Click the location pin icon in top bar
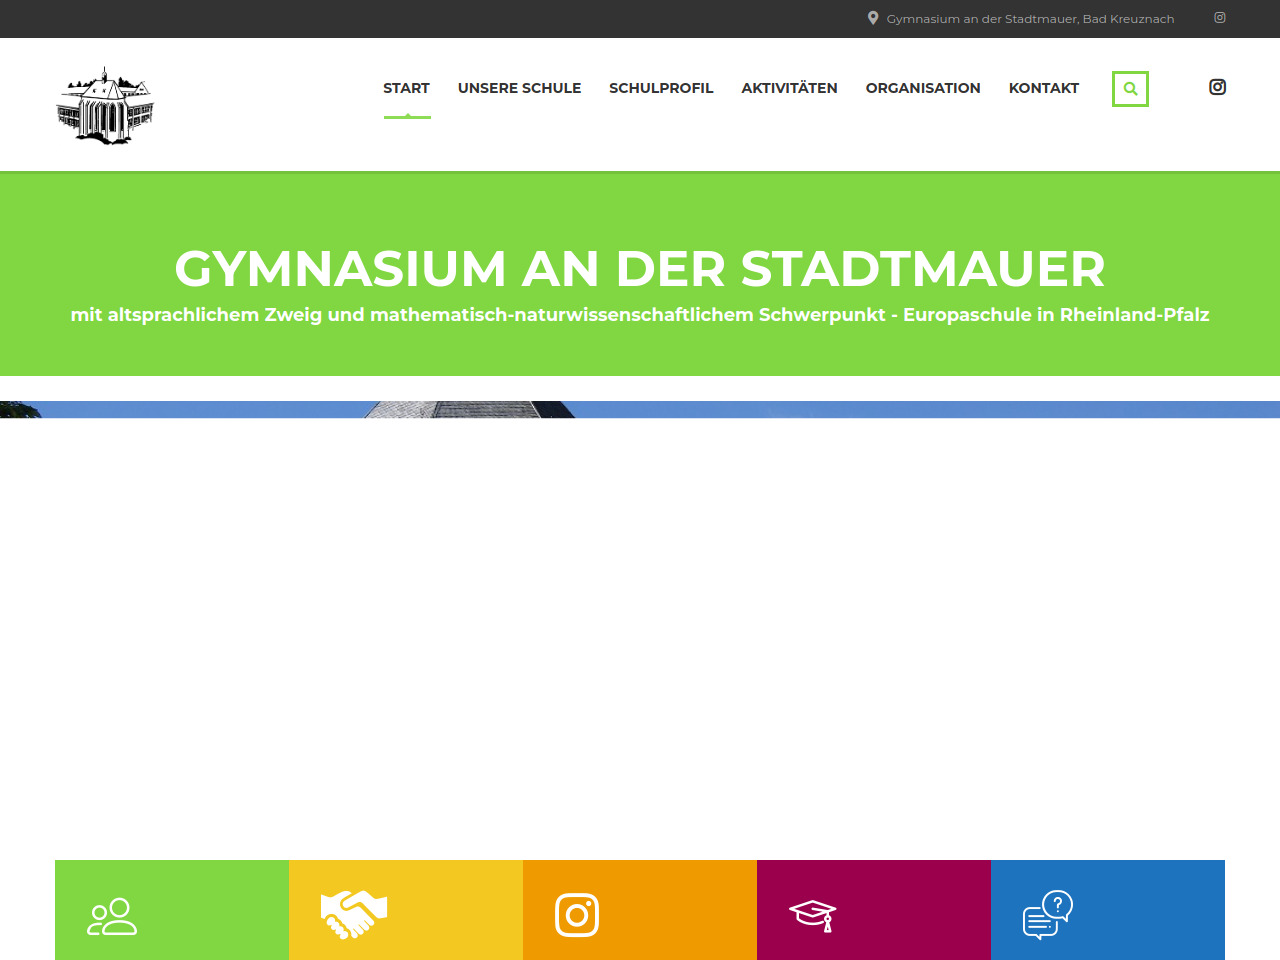This screenshot has height=960, width=1280. click(x=873, y=18)
